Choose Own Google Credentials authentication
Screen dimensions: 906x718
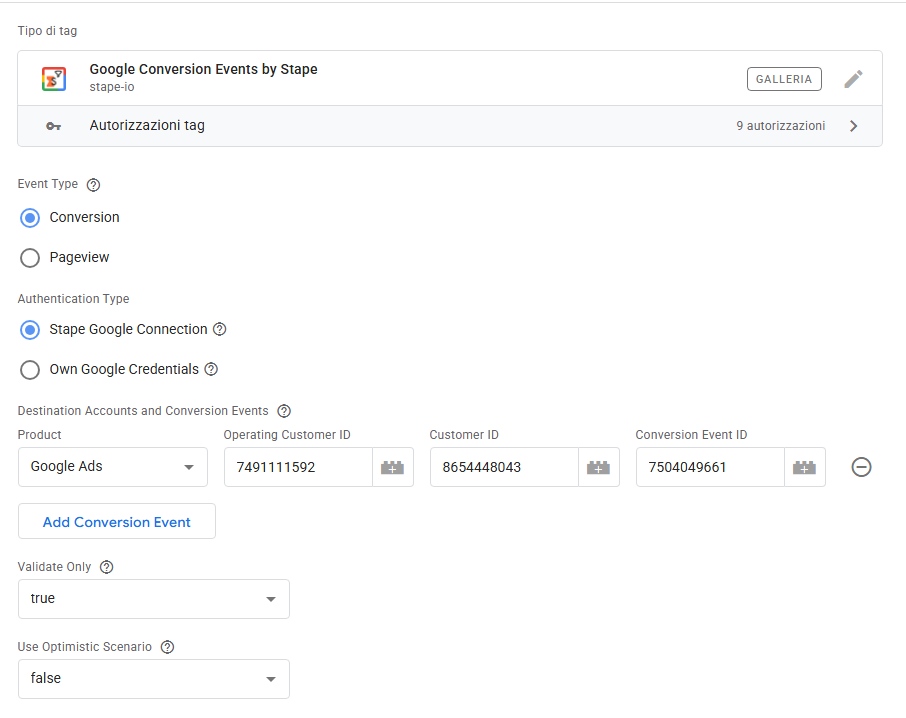31,370
